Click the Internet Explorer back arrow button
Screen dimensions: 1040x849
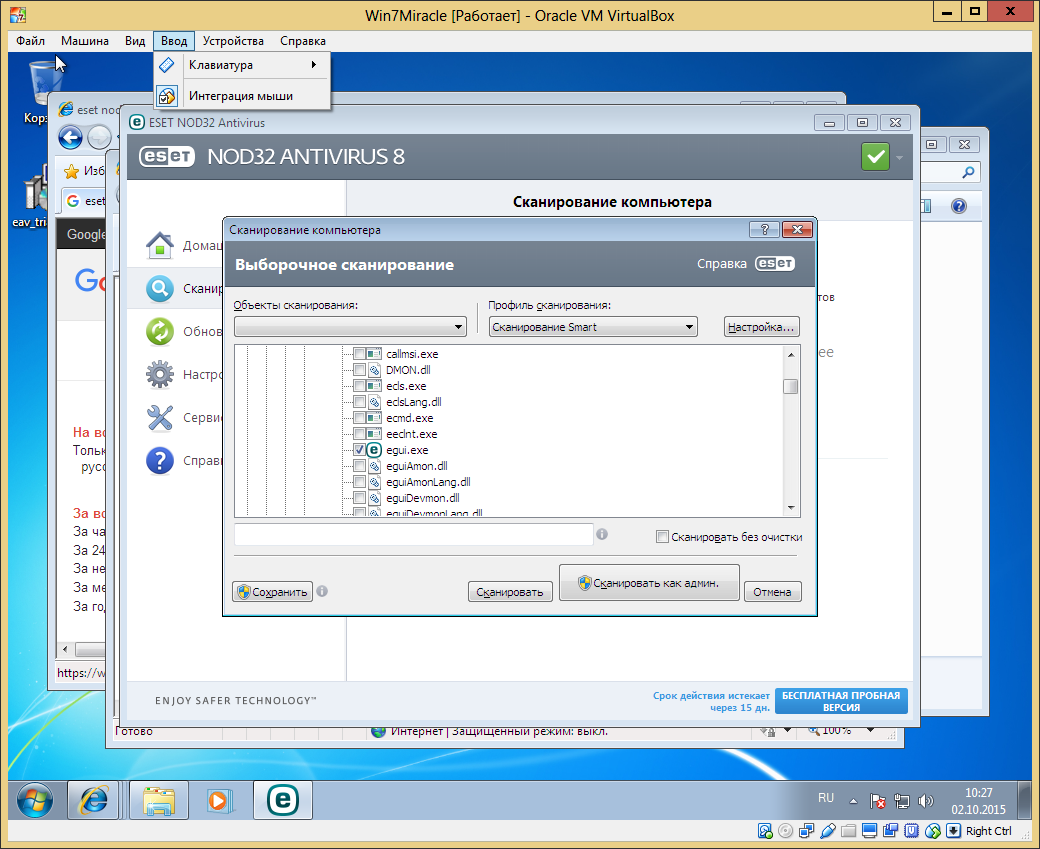[x=70, y=137]
